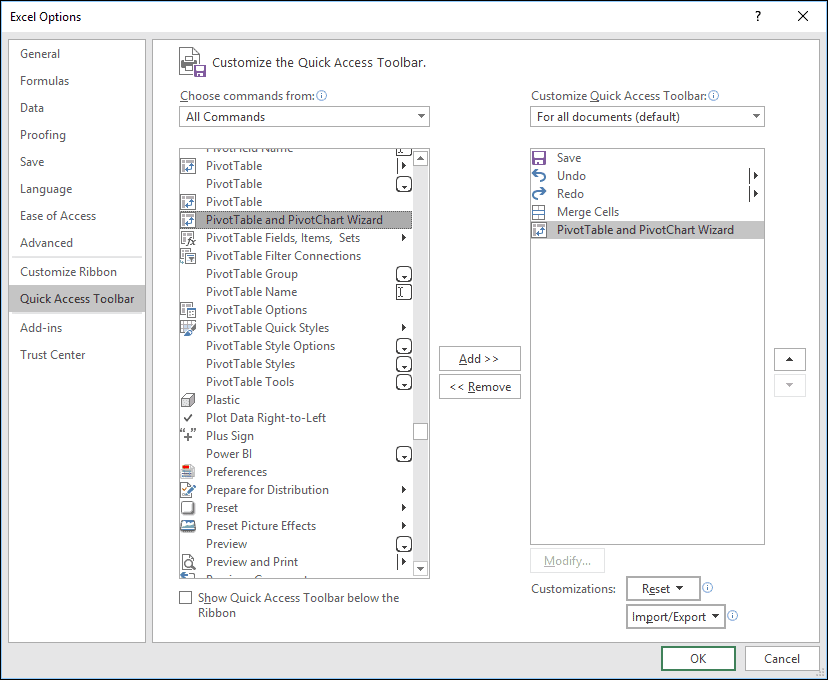Open the Import/Export dropdown

click(676, 617)
